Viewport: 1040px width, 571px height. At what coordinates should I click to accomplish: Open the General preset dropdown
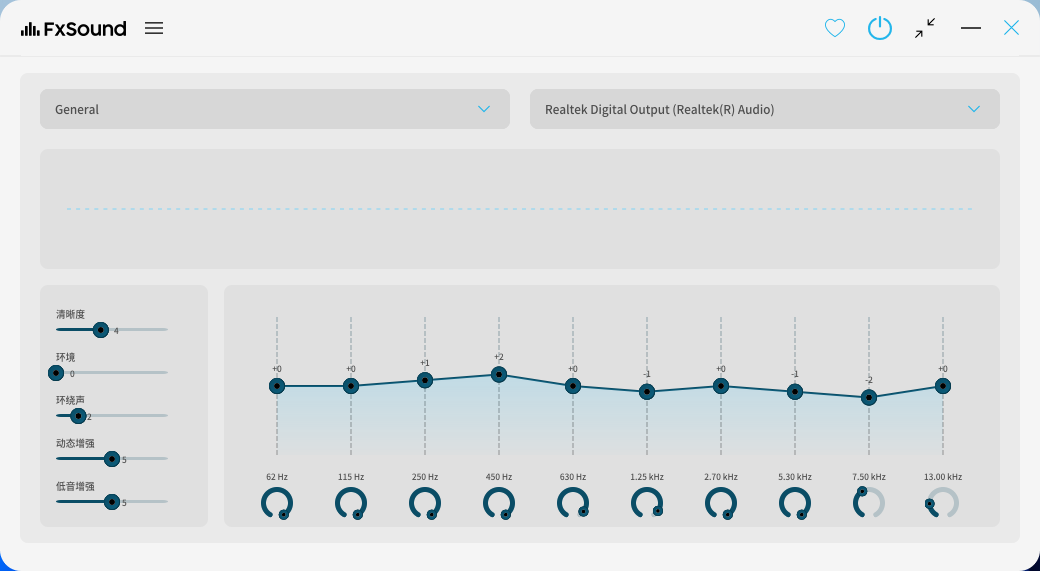click(x=275, y=109)
